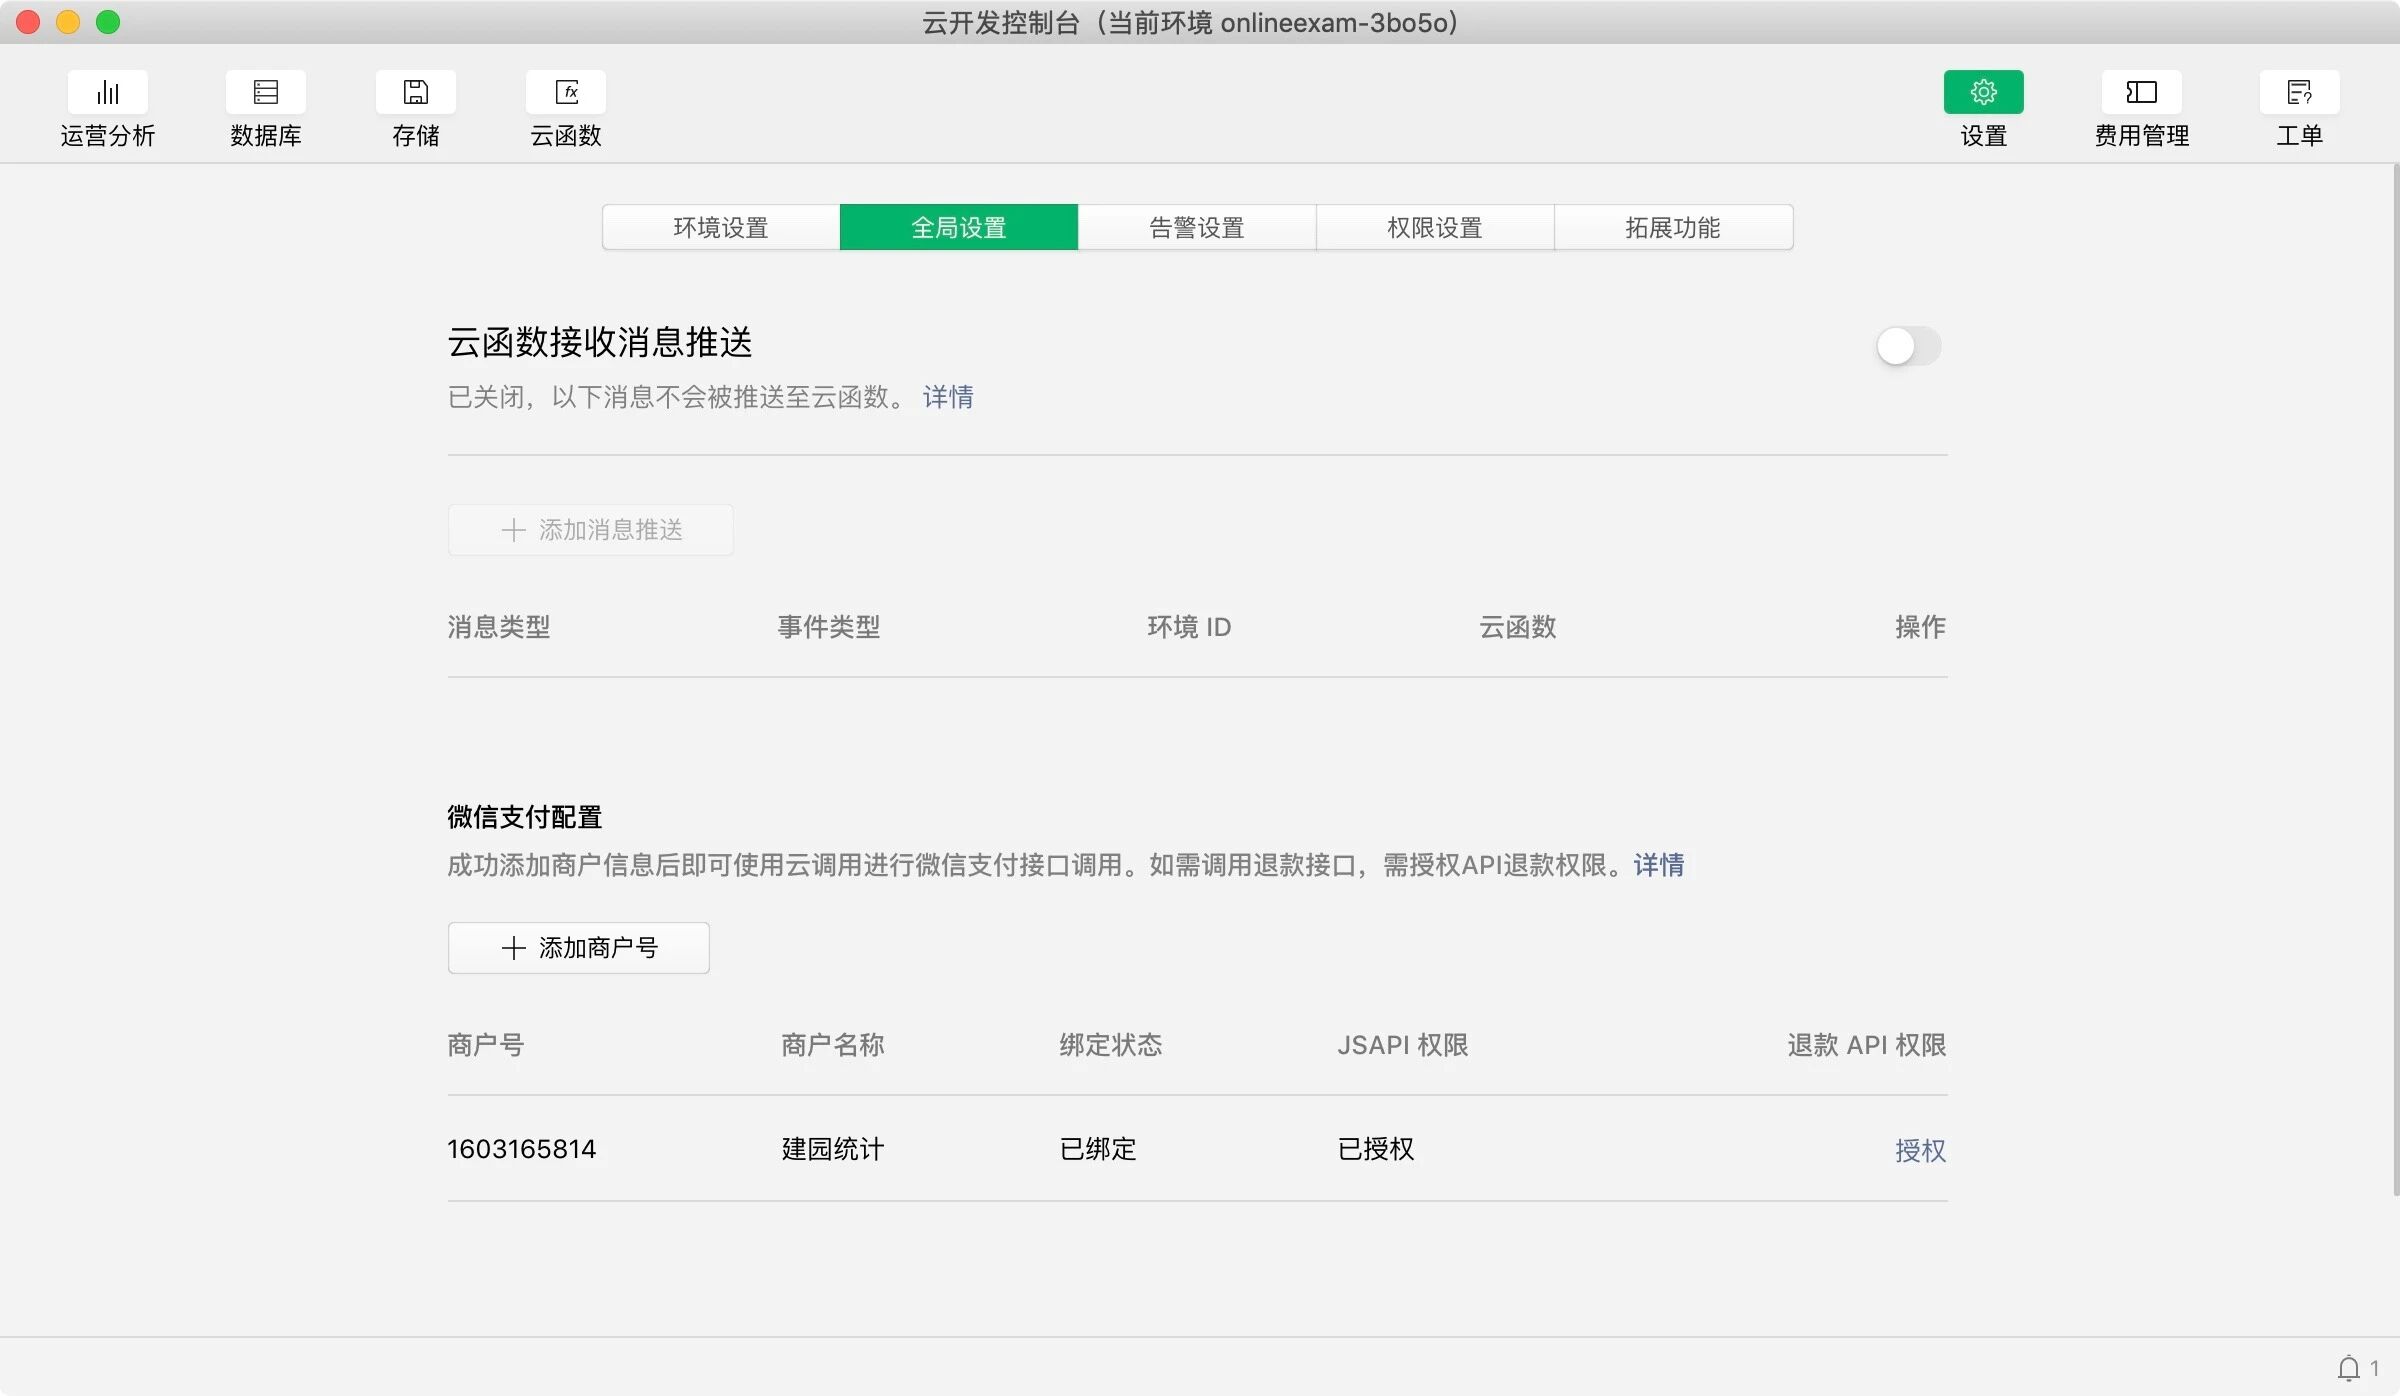This screenshot has width=2400, height=1396.
Task: Click the 添加商户号 button
Action: click(x=578, y=948)
